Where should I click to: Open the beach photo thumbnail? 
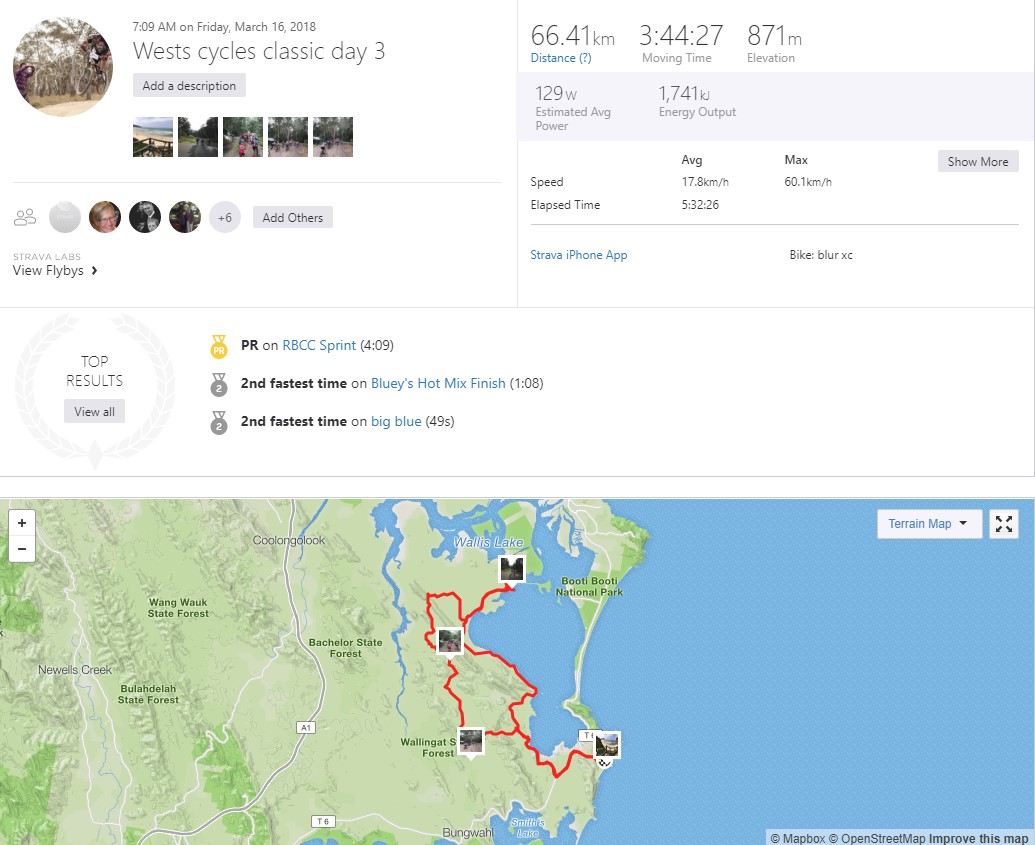pos(153,137)
